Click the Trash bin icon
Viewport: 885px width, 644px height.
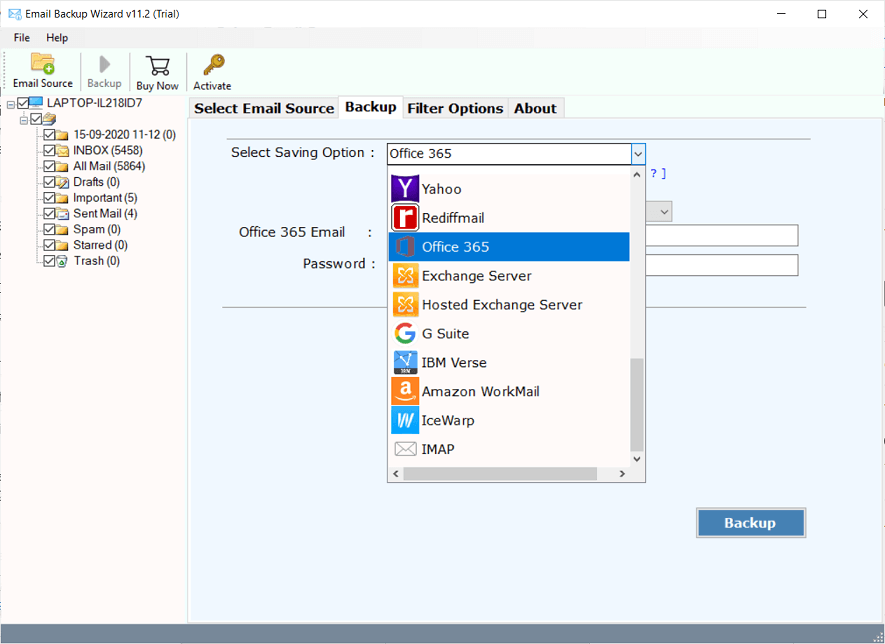coord(62,261)
